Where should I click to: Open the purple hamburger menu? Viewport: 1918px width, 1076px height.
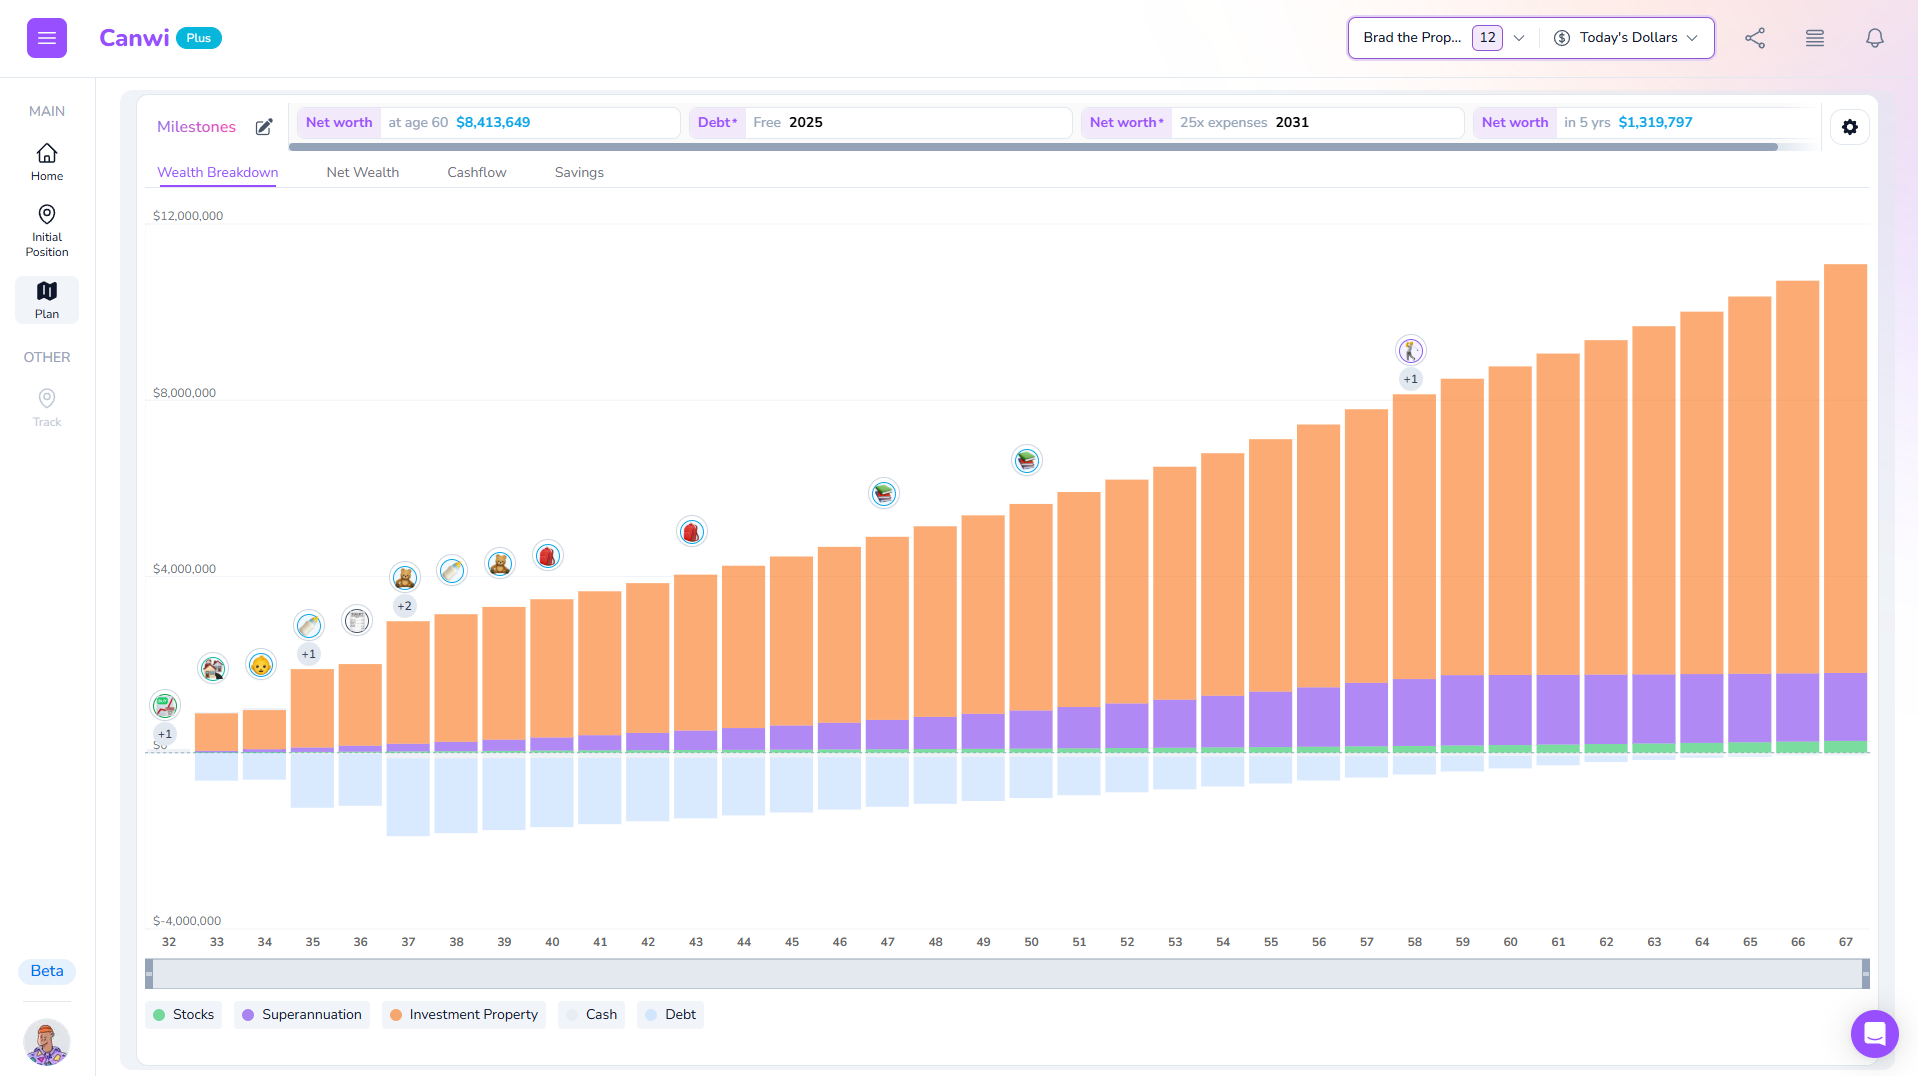(47, 38)
